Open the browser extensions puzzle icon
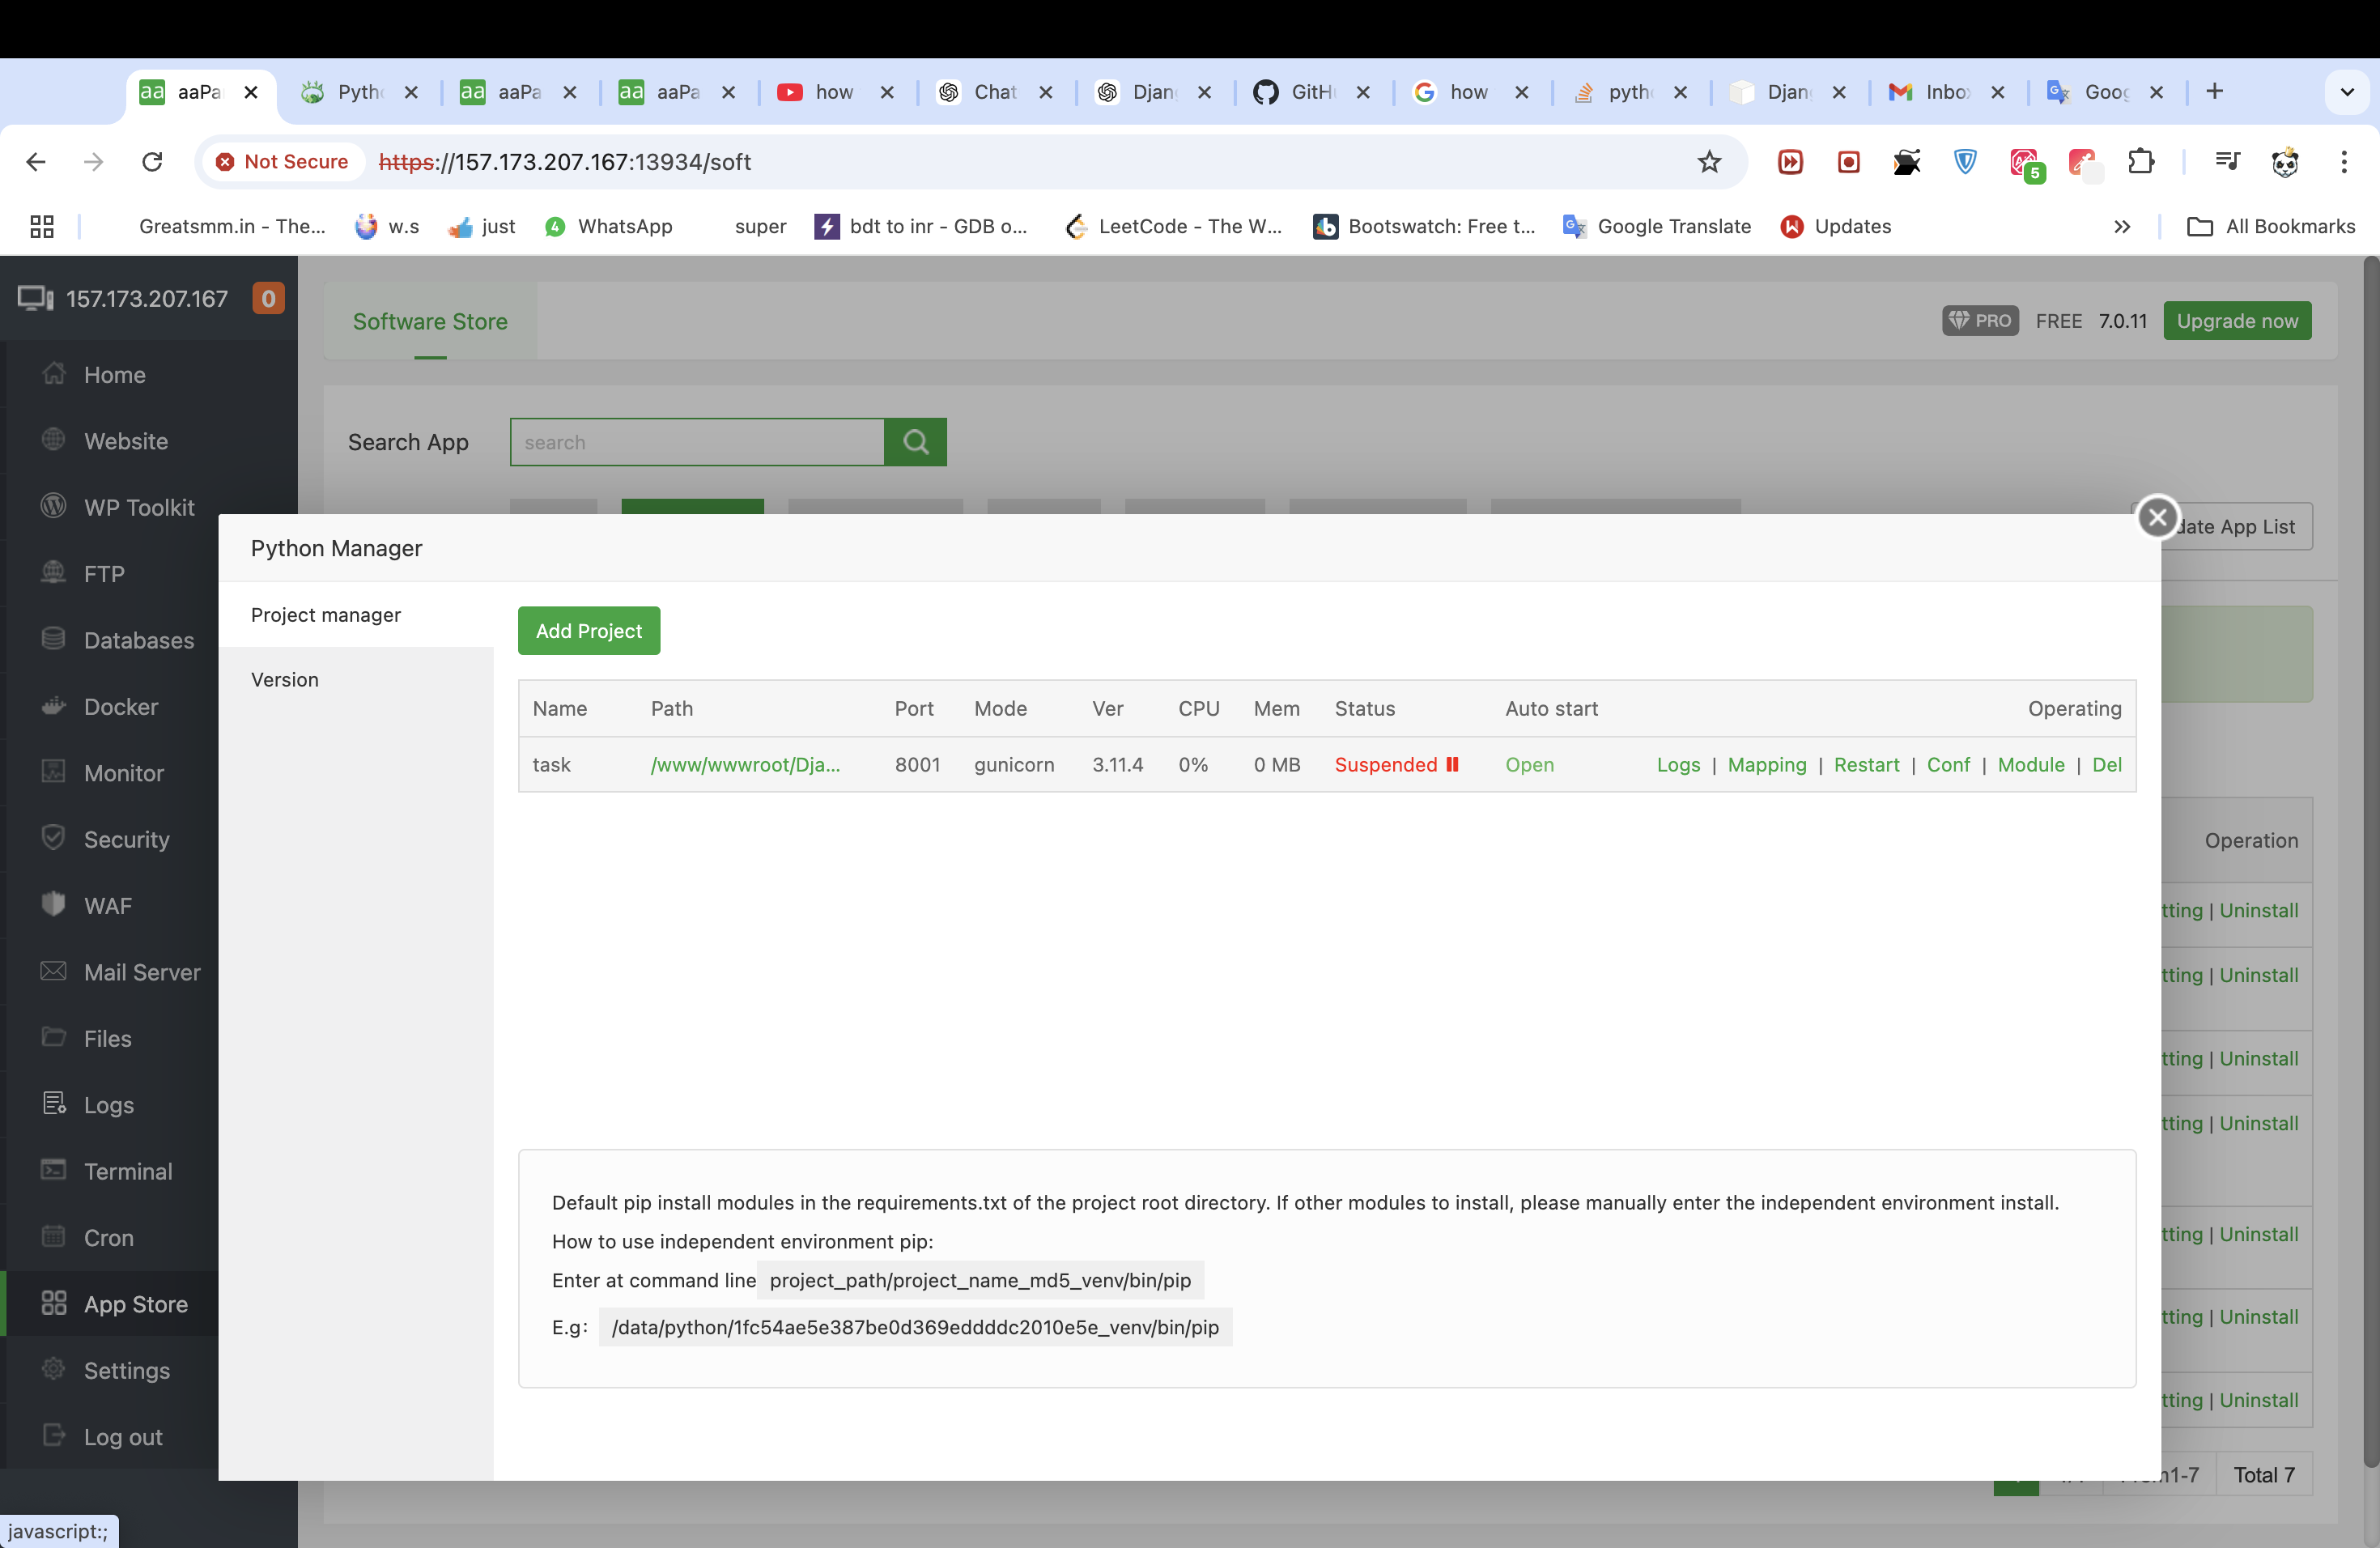2380x1548 pixels. (x=2140, y=162)
